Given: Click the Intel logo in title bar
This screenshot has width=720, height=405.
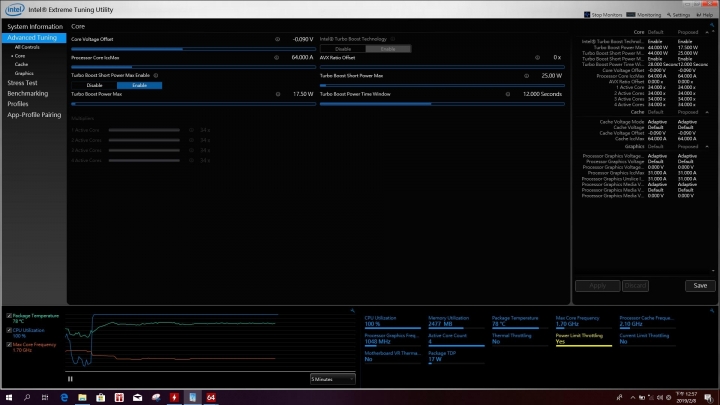Looking at the screenshot, I should point(15,9).
